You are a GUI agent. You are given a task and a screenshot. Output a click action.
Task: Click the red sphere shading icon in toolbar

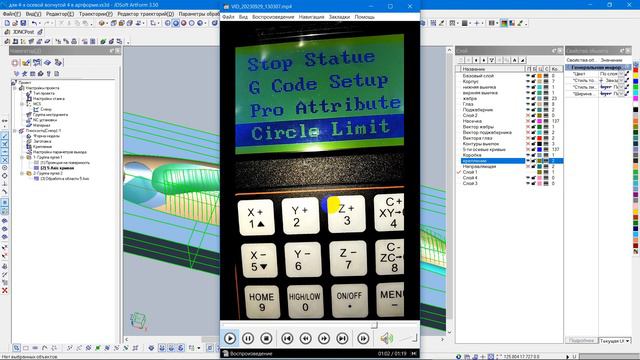(x=184, y=23)
